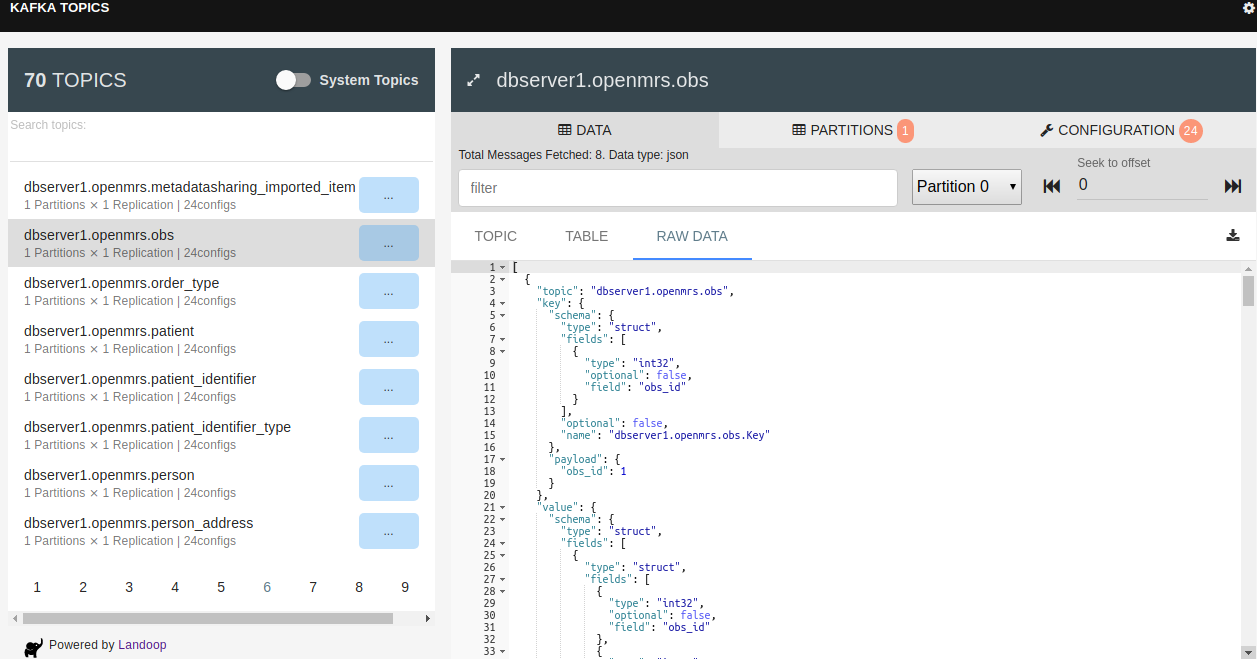Click the configuration count badge 24
The image size is (1257, 659).
(1190, 130)
